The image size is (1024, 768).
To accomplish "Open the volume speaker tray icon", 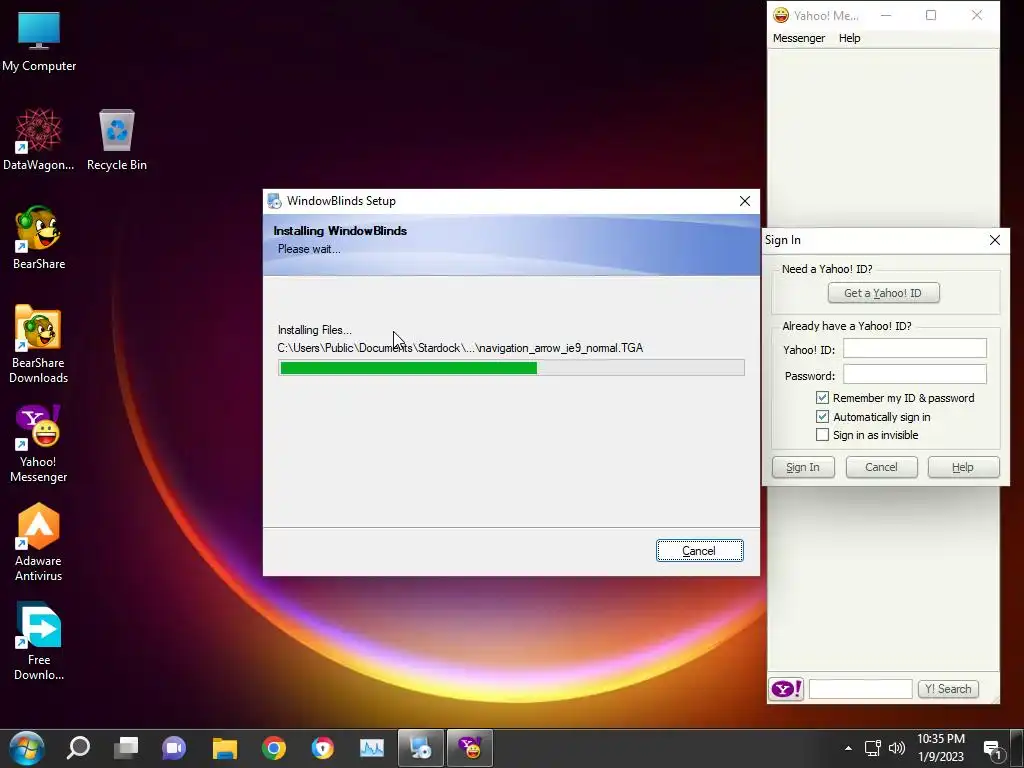I will pos(897,748).
